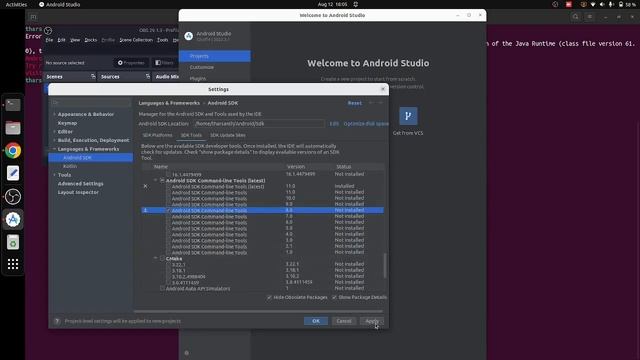Click the Android Studio logo in Welcome window

[189, 36]
